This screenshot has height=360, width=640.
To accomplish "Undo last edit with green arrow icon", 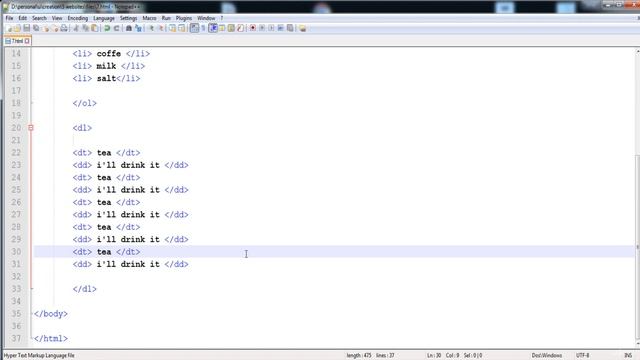I will 107,28.
